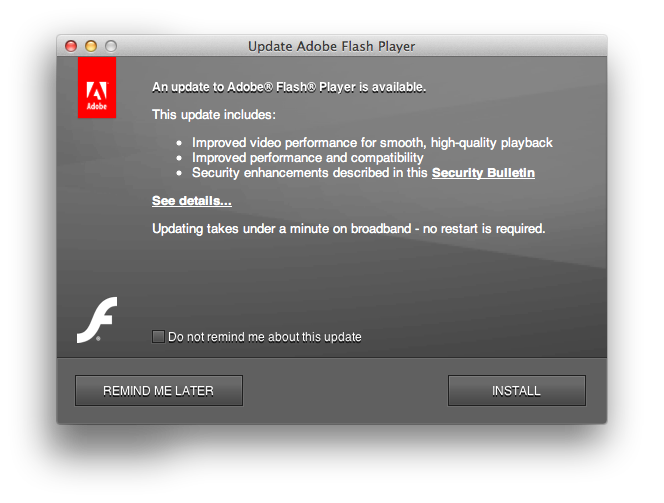Enable the do not remind checkbox

tap(158, 337)
